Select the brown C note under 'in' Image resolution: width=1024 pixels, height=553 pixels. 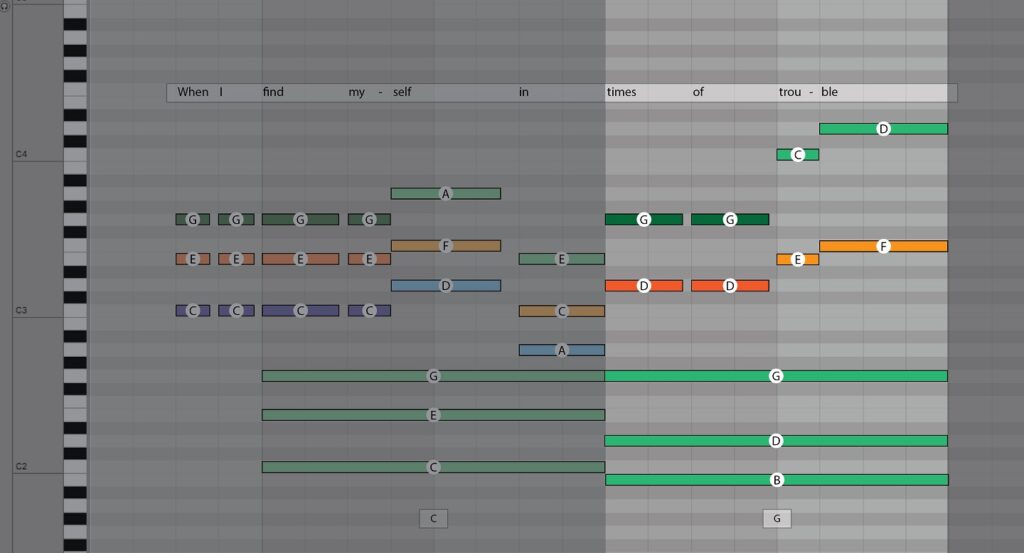[x=562, y=311]
